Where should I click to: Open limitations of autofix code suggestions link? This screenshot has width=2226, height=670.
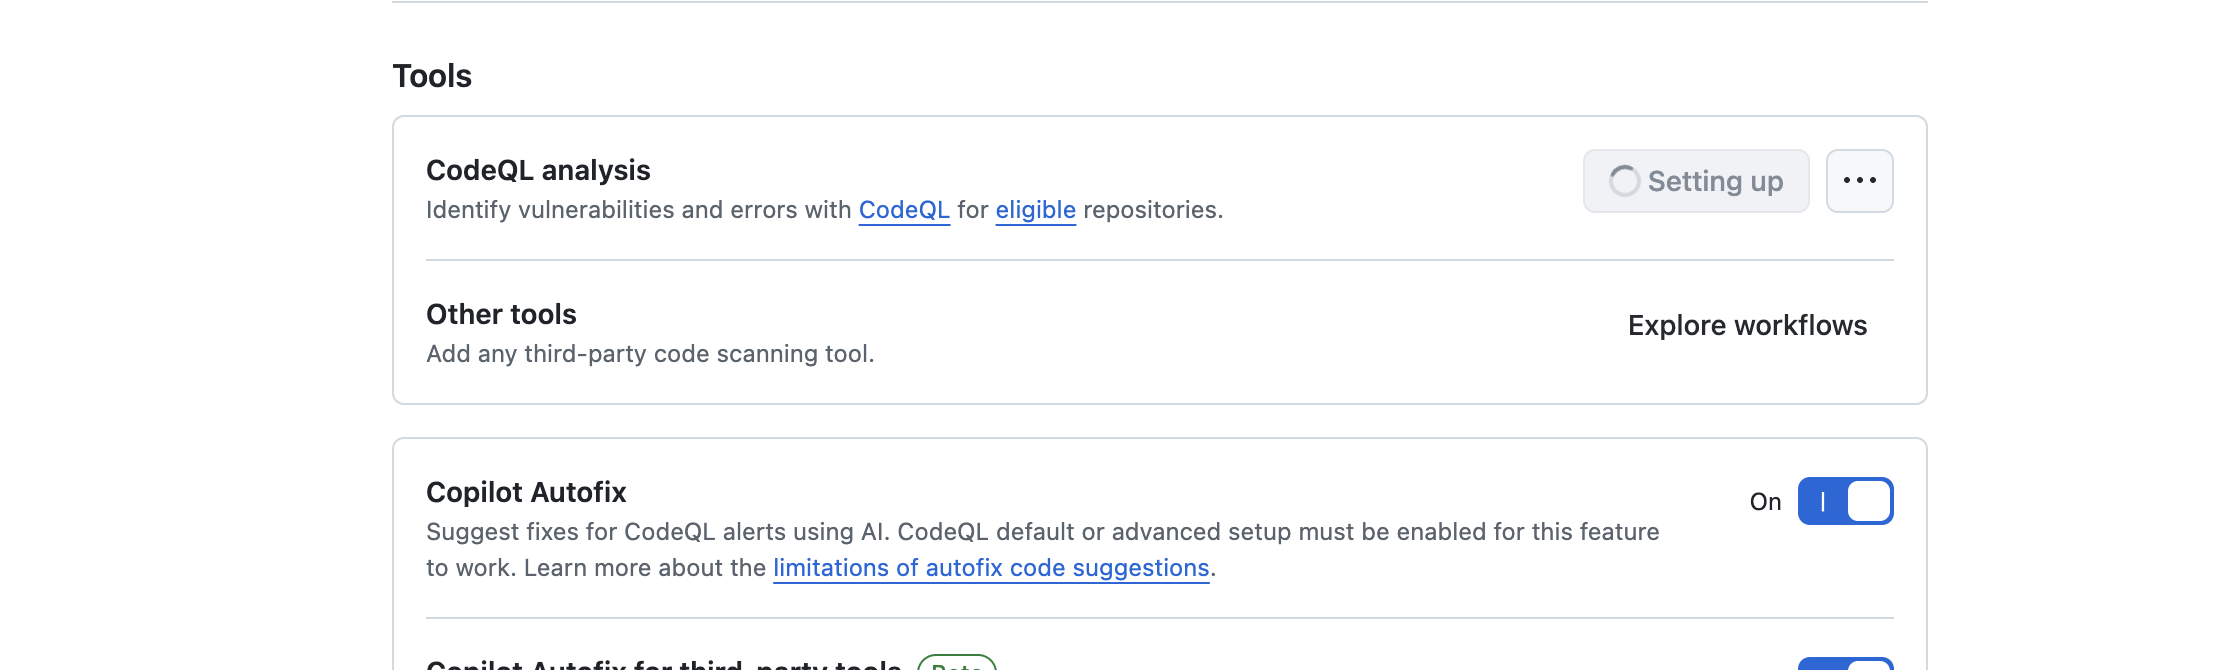click(x=991, y=568)
